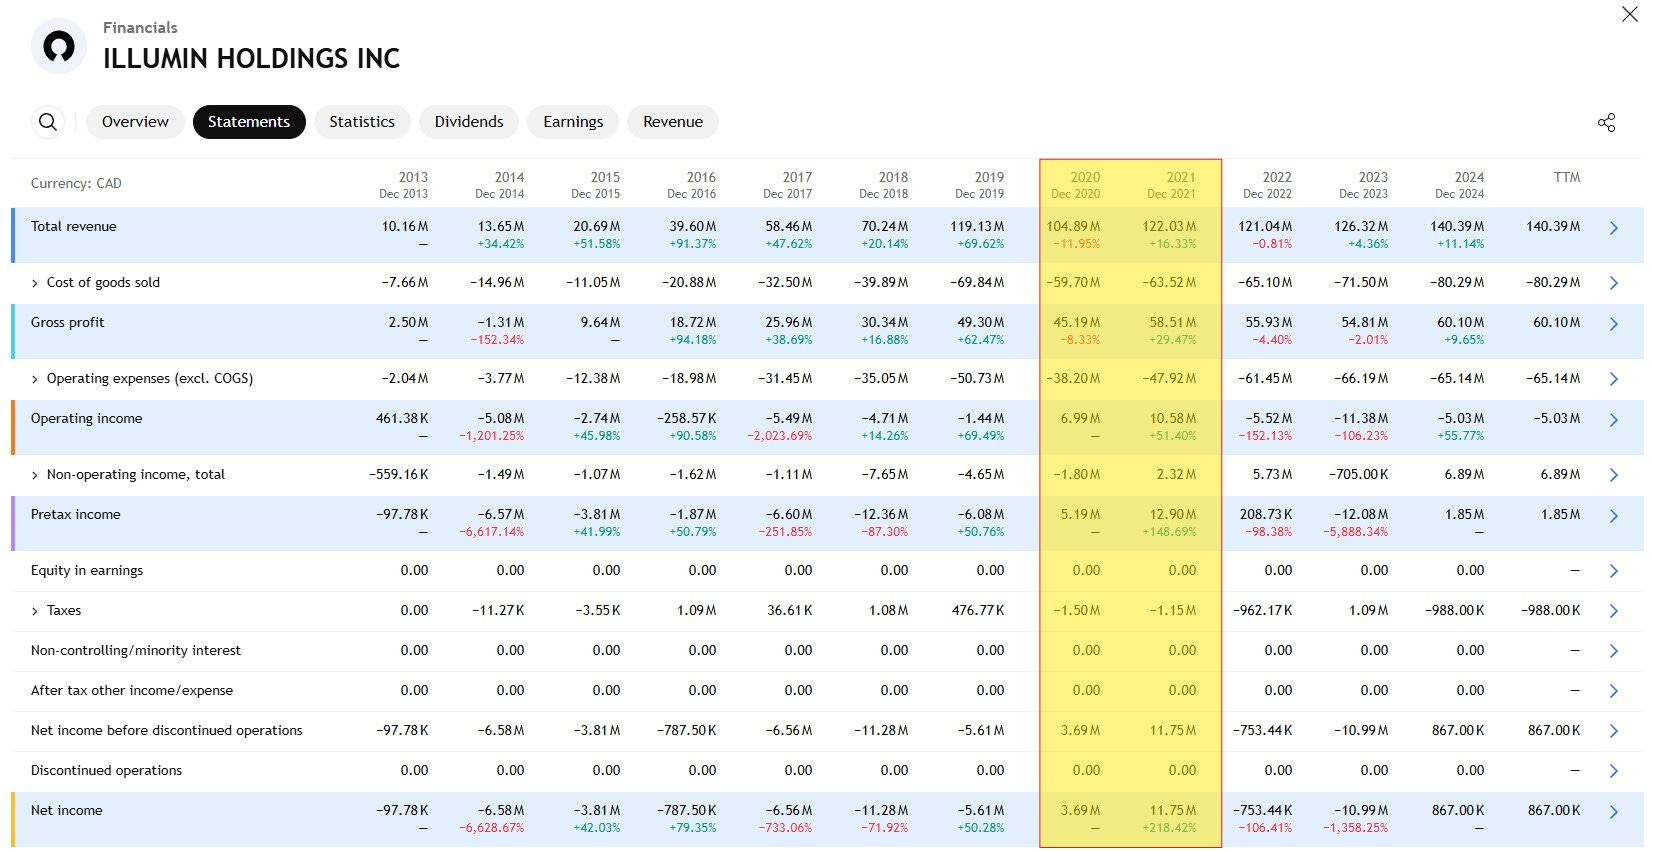Open Total revenue row detail arrow

(x=1613, y=228)
